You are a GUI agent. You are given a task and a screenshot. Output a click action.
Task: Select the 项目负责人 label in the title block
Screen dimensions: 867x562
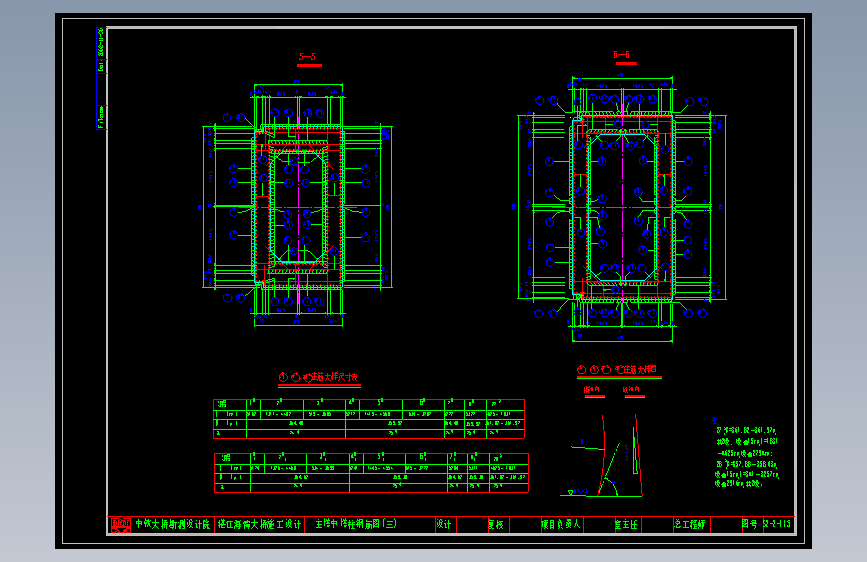561,524
